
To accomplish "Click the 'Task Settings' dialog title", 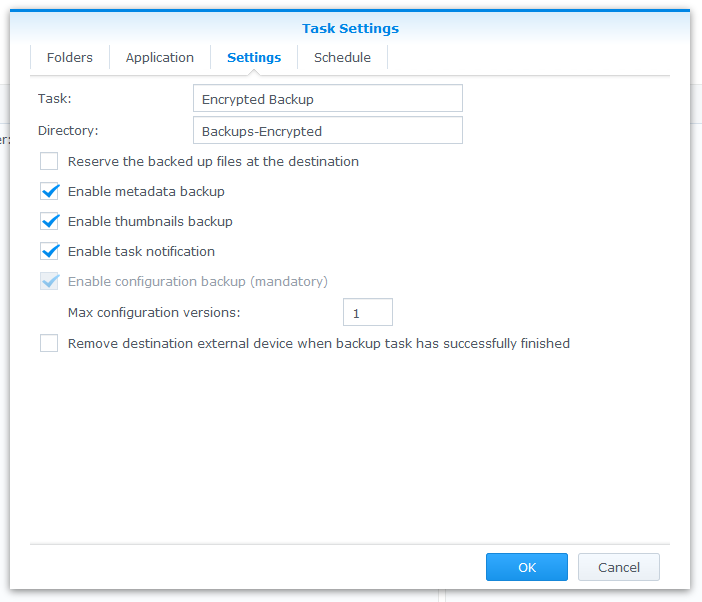I will coord(350,29).
